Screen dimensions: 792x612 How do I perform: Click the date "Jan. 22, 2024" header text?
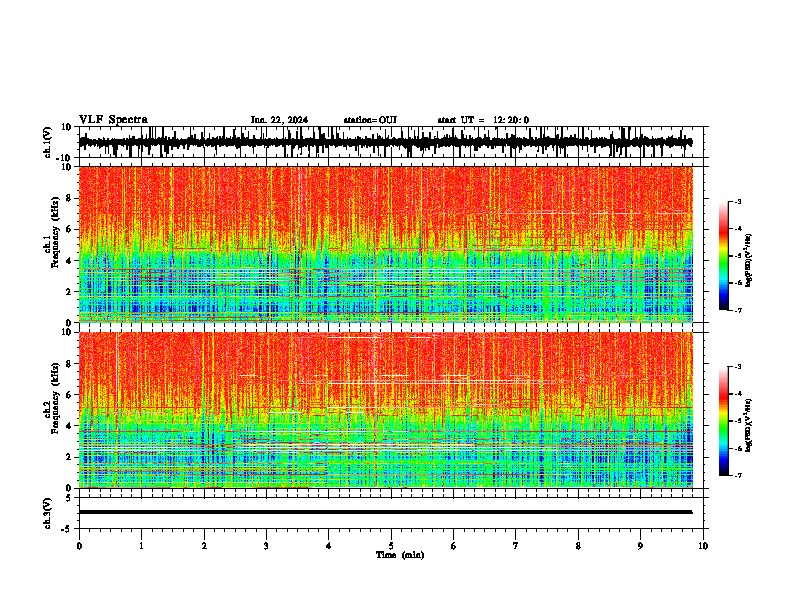coord(279,120)
